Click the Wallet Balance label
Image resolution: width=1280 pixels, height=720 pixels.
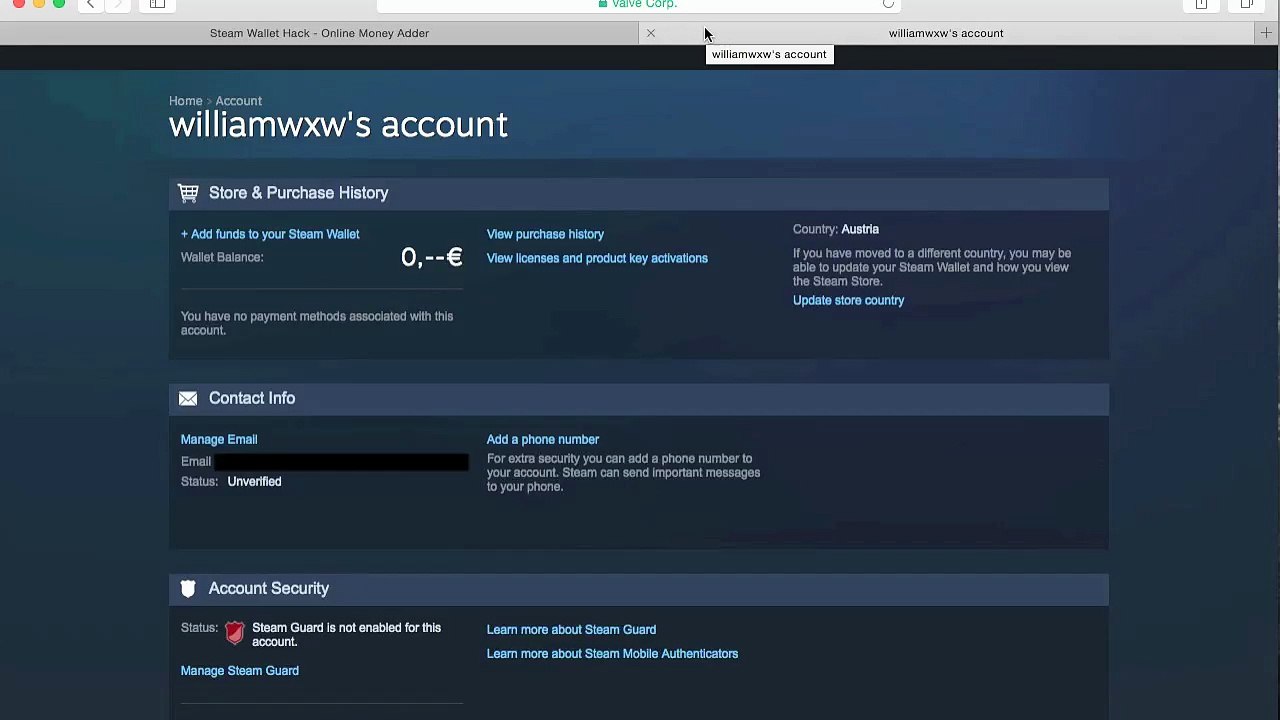coord(222,257)
